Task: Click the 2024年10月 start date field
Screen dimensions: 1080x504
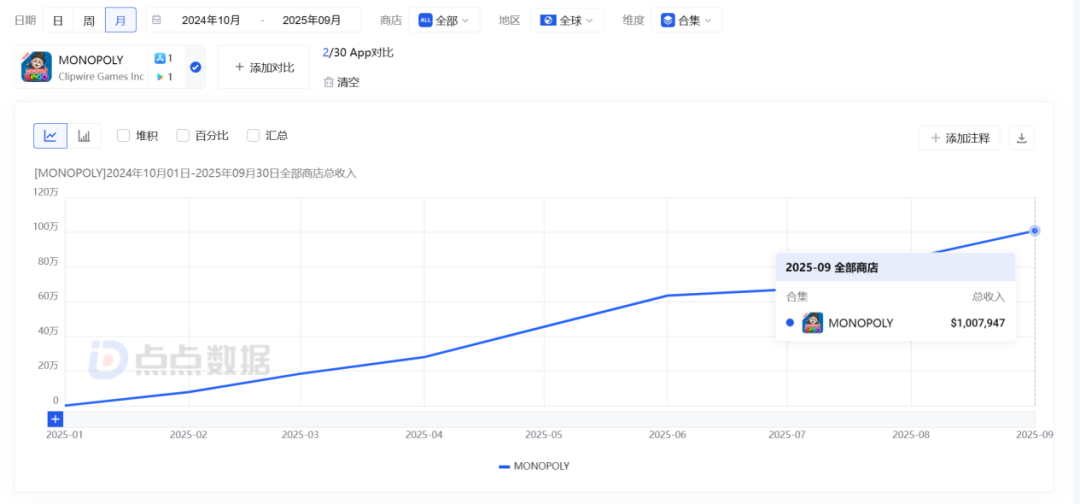Action: click(211, 20)
